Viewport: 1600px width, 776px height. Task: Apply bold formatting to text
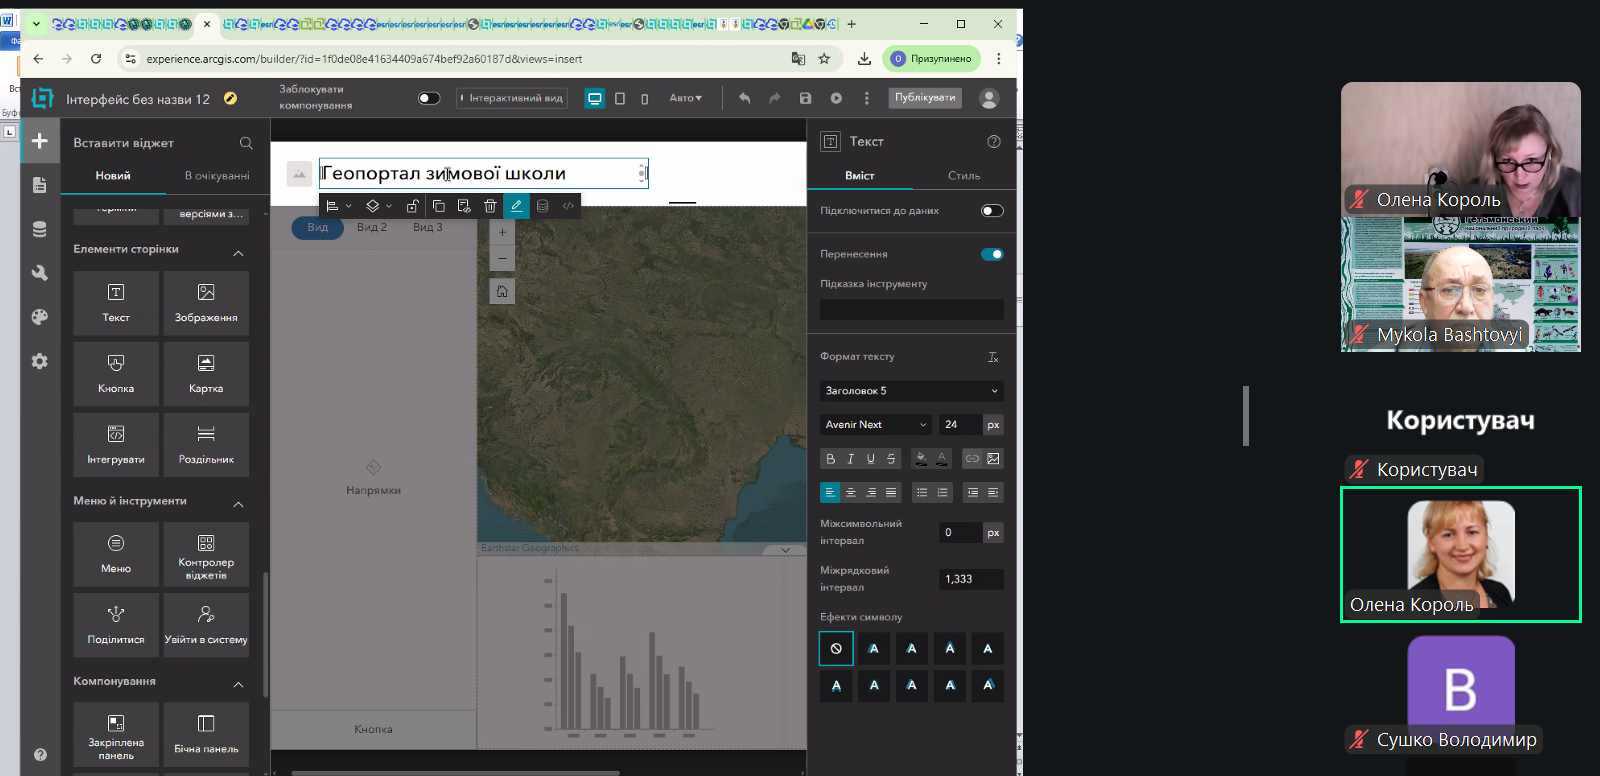tap(830, 459)
